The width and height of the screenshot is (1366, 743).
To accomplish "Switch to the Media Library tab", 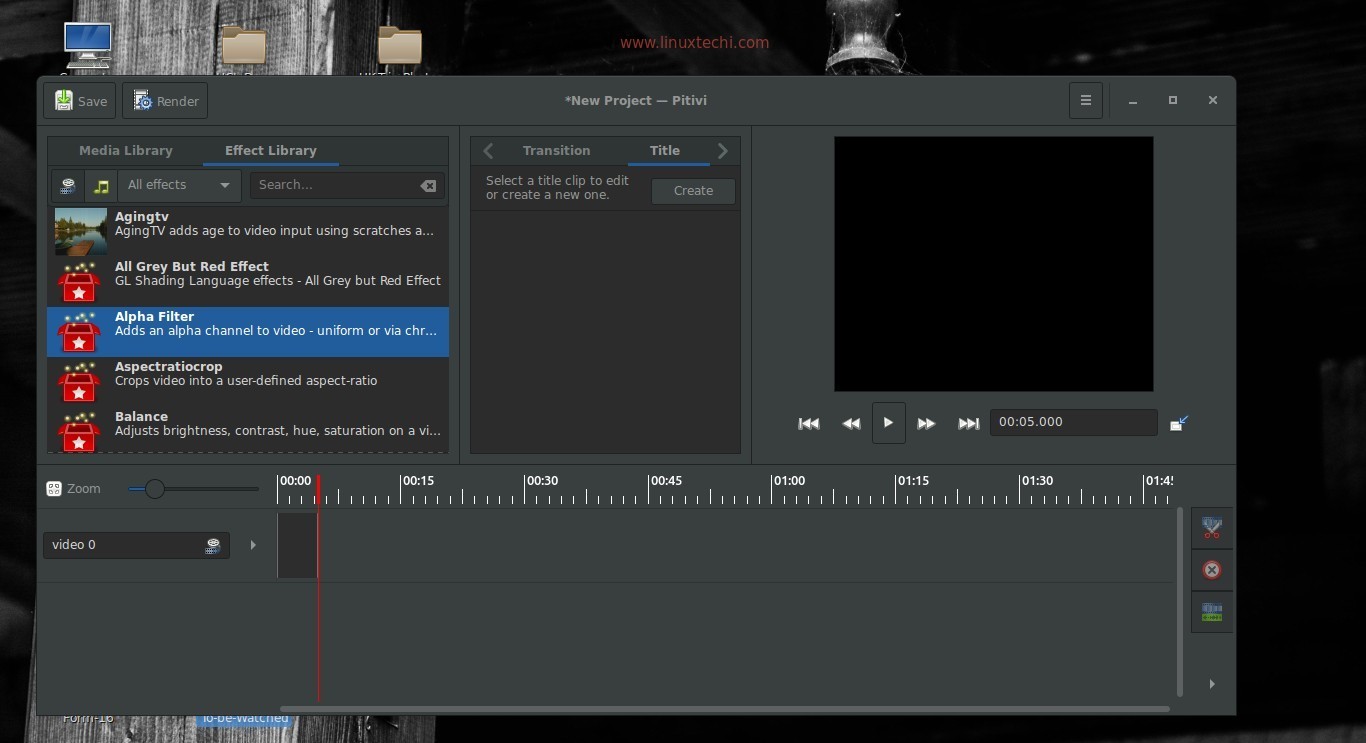I will click(125, 150).
